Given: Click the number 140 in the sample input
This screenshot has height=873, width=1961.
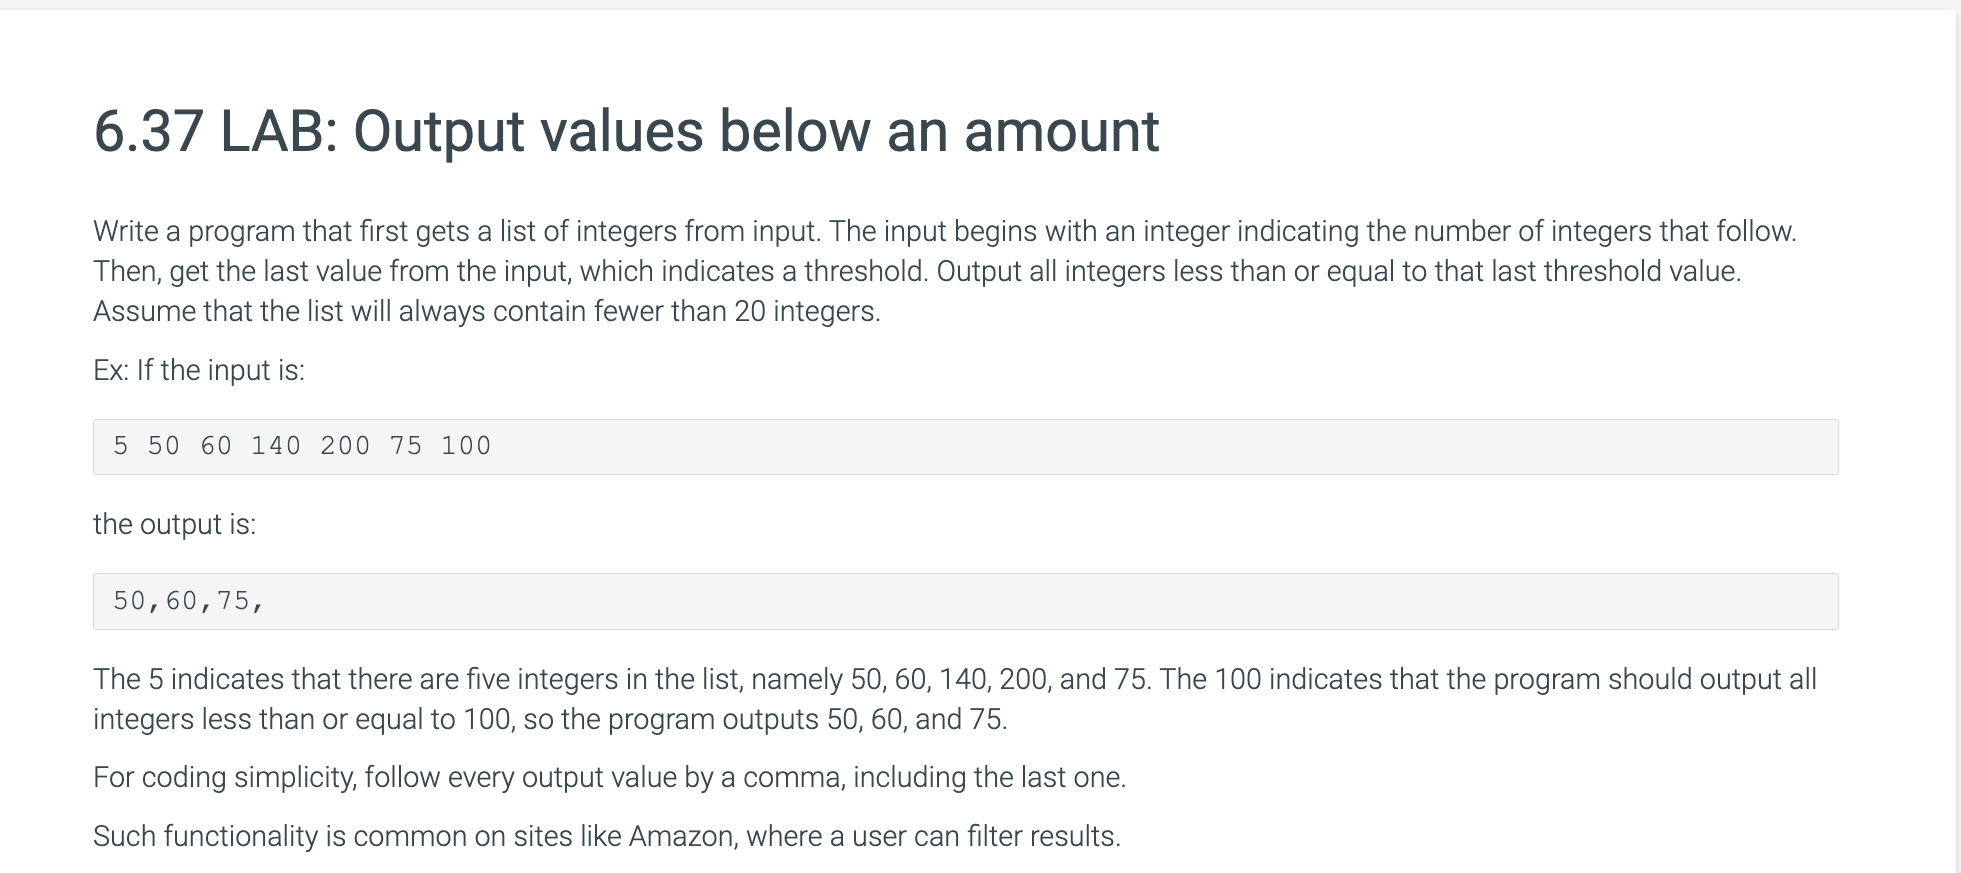Looking at the screenshot, I should (x=276, y=446).
